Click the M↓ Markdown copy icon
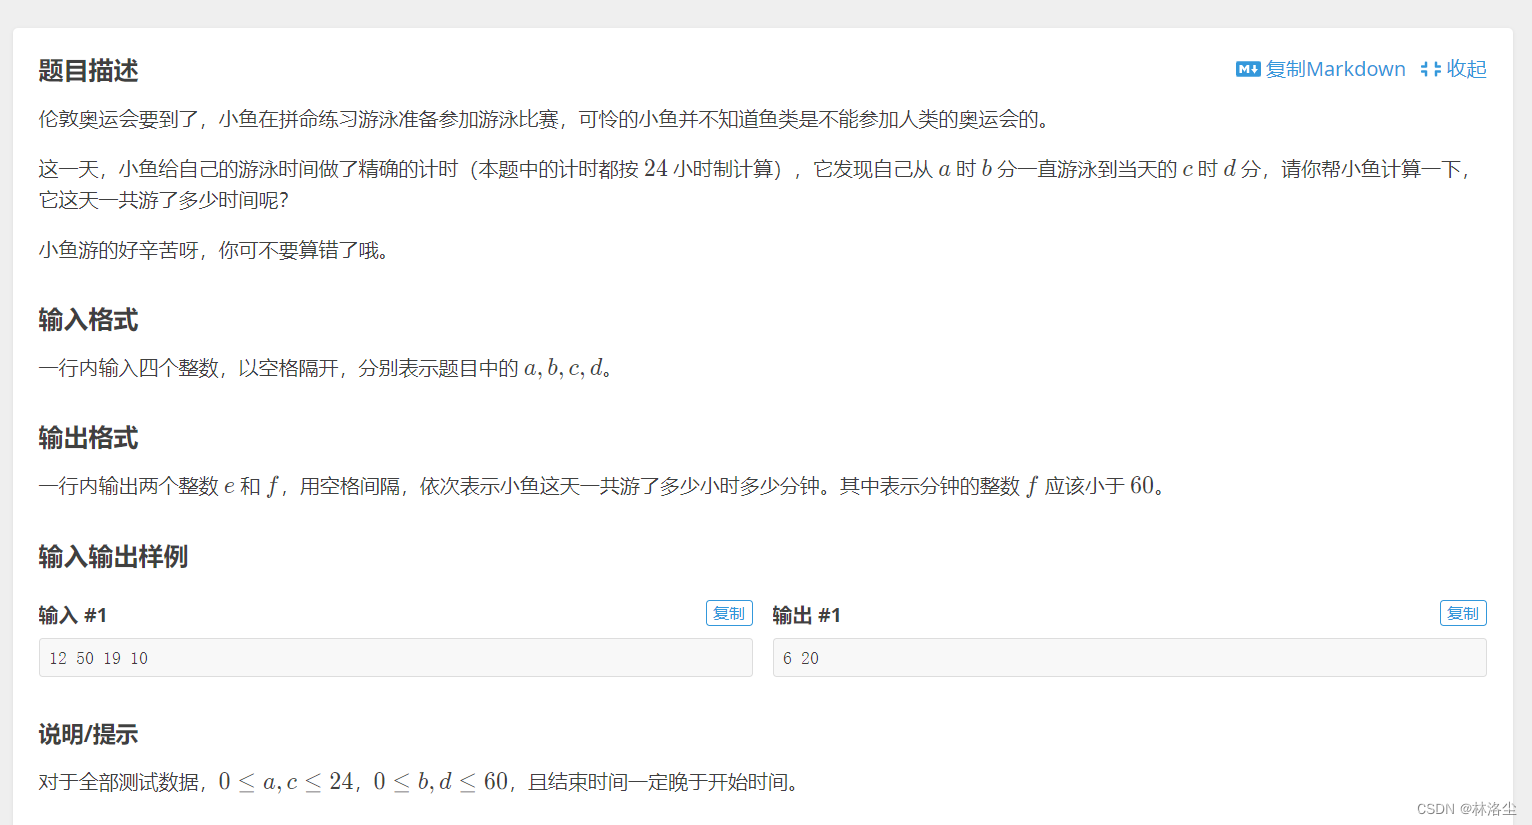1532x825 pixels. [1247, 69]
